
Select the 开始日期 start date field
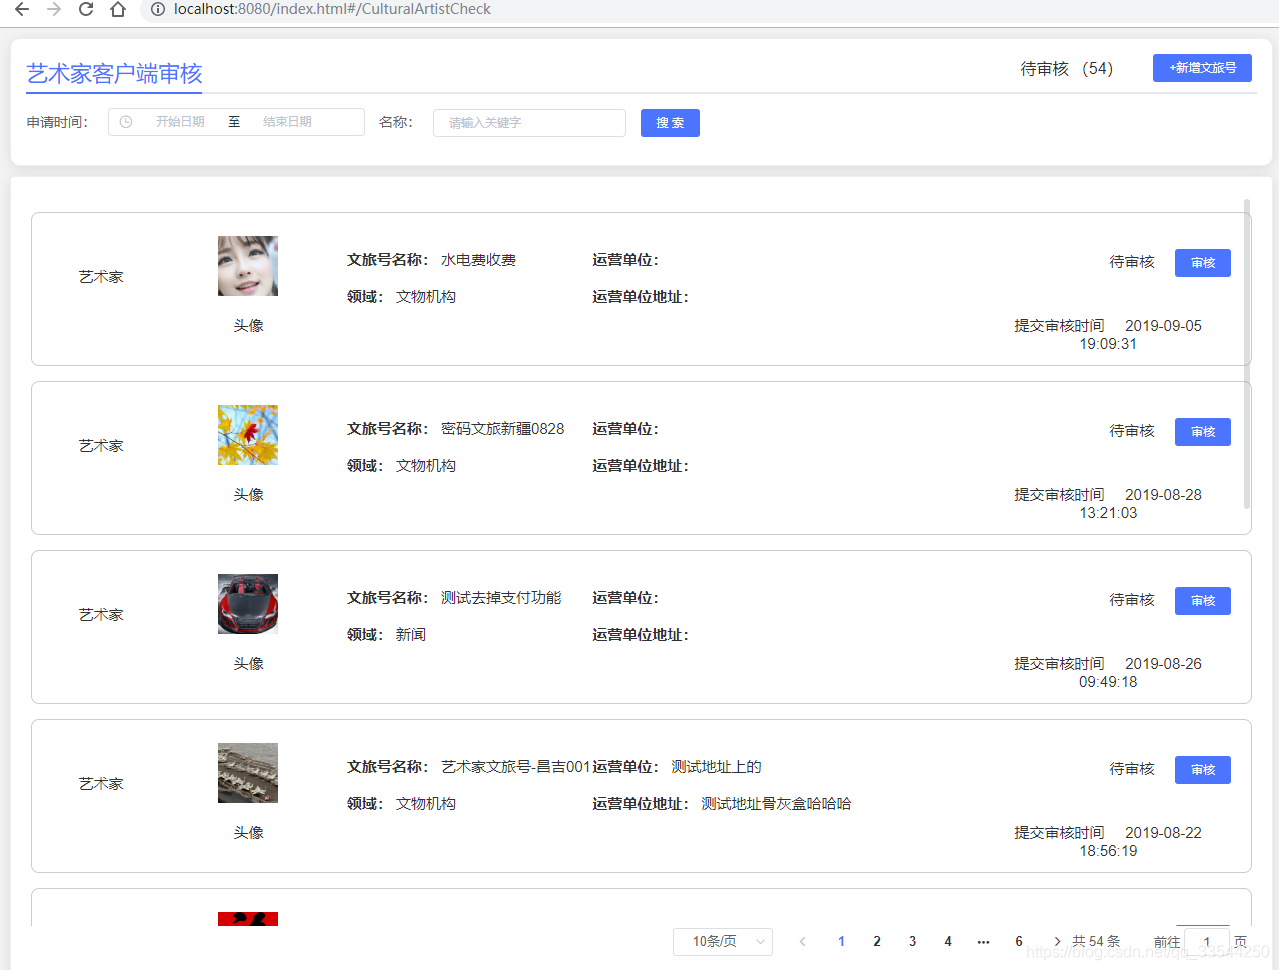coord(180,122)
